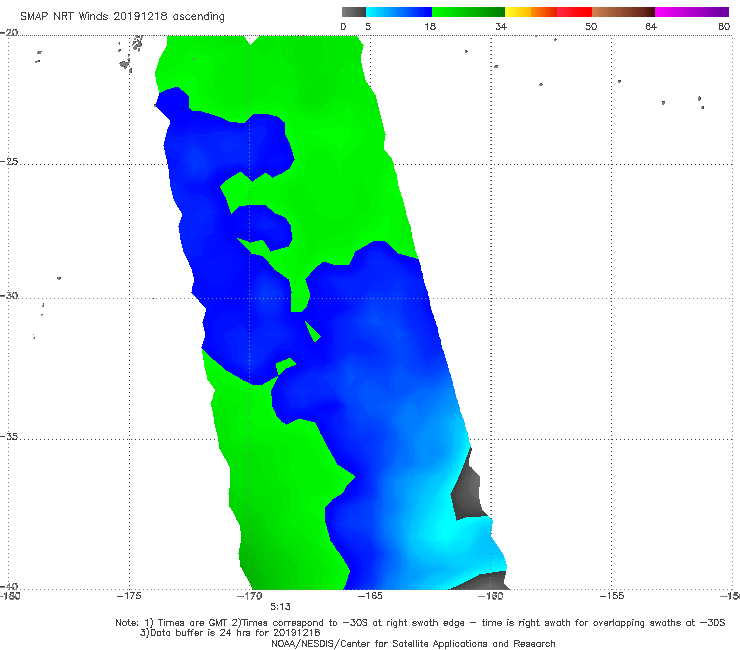The height and width of the screenshot is (650, 740).
Task: Click the swath time label '5:13'
Action: tap(280, 607)
